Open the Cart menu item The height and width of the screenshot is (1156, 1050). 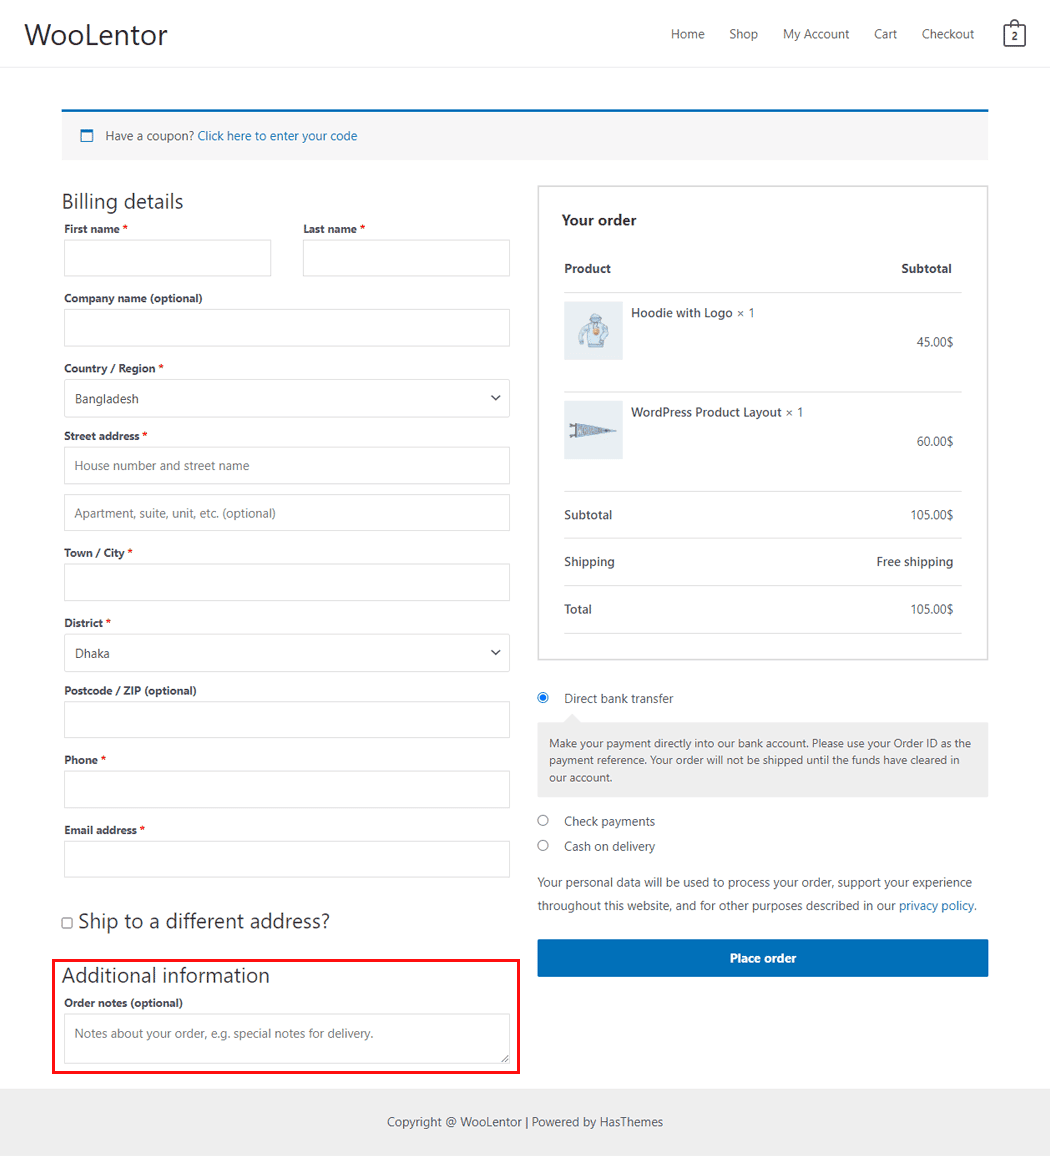885,34
